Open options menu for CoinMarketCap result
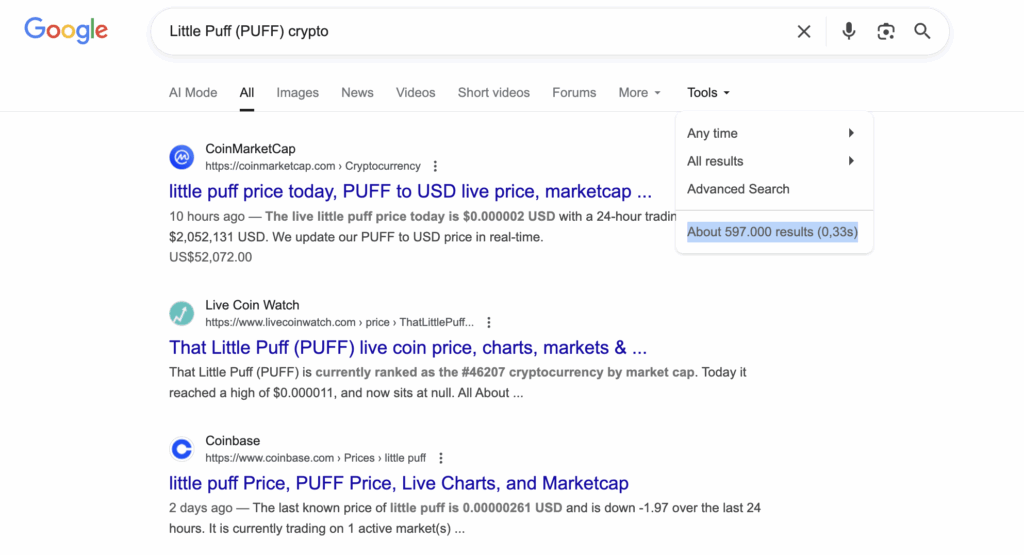Viewport: 1024px width, 555px height. [x=435, y=166]
